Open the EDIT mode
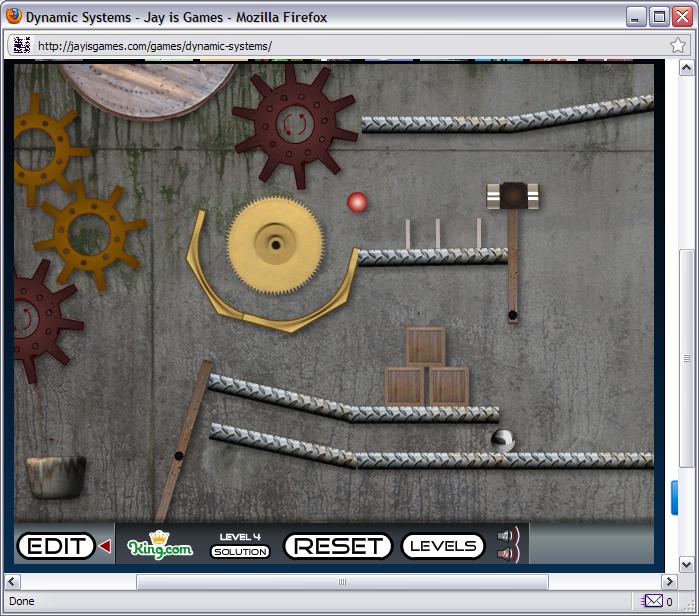 click(x=55, y=546)
